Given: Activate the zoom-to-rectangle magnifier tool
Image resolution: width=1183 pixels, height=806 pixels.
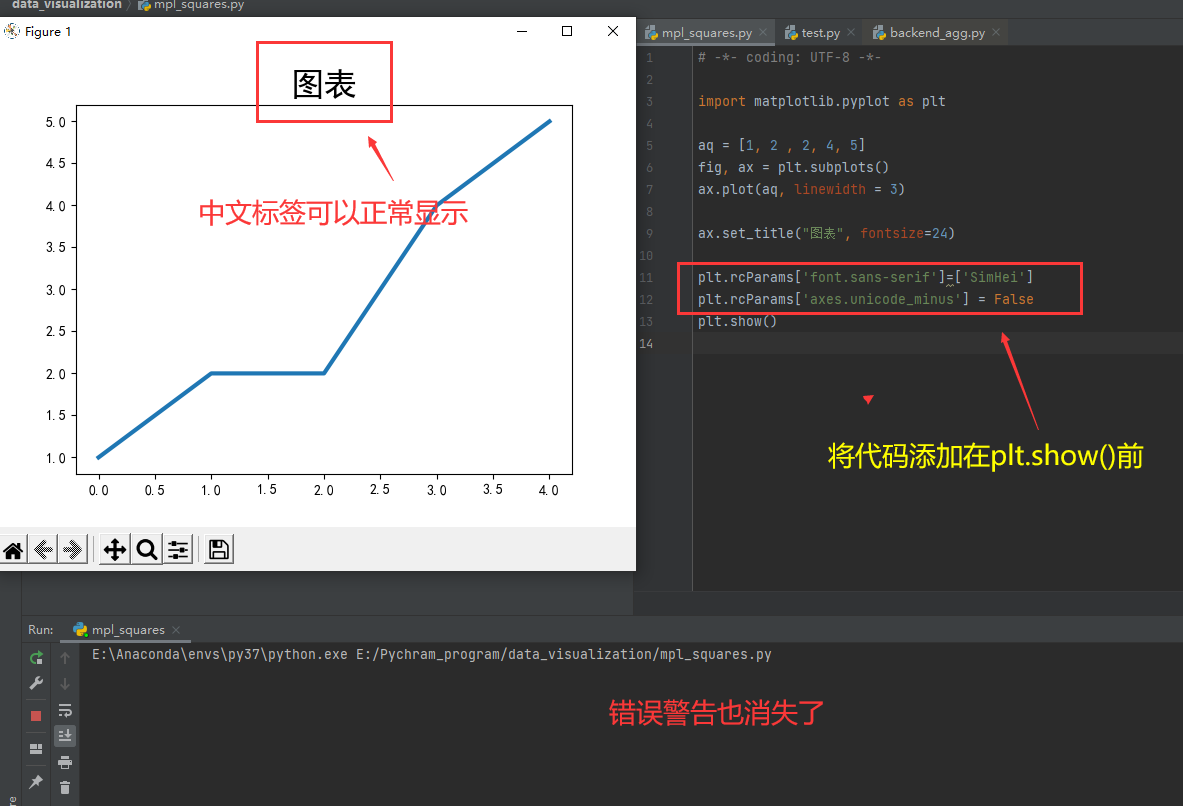Looking at the screenshot, I should click(x=146, y=549).
